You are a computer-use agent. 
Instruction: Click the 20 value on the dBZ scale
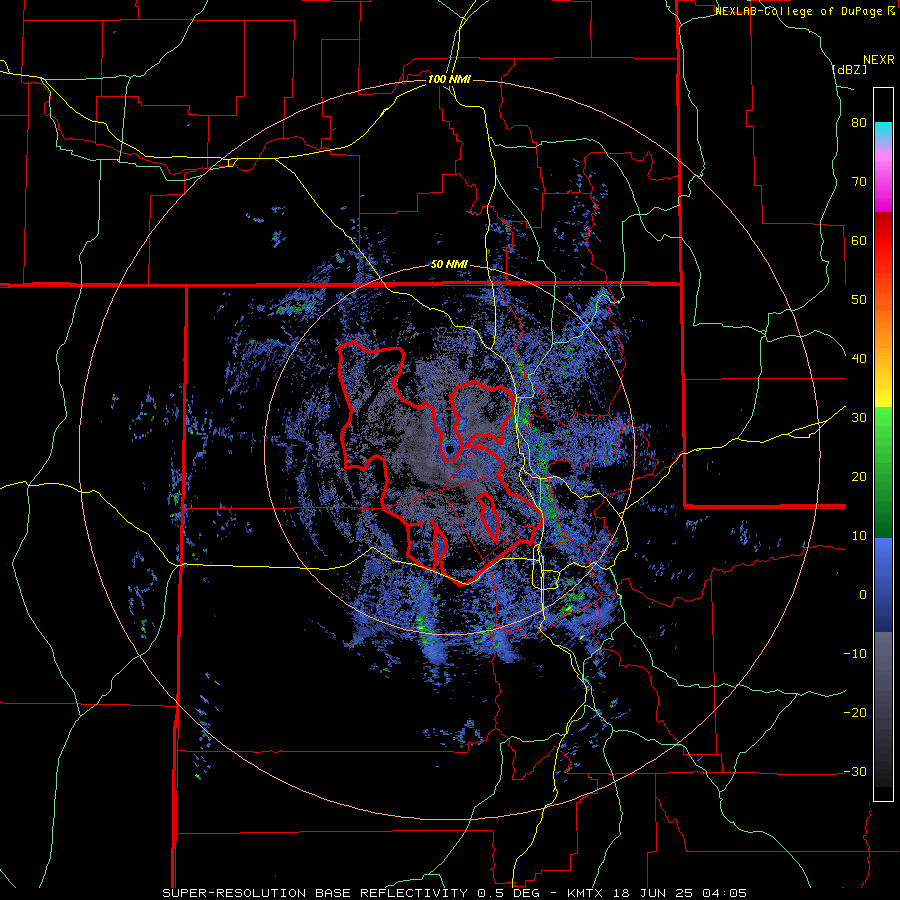pos(859,477)
